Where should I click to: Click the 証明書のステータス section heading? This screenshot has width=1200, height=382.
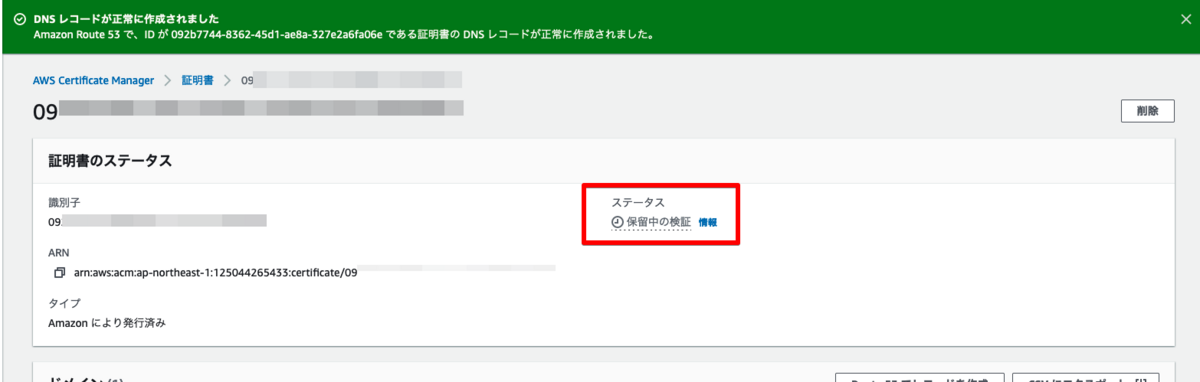110,160
